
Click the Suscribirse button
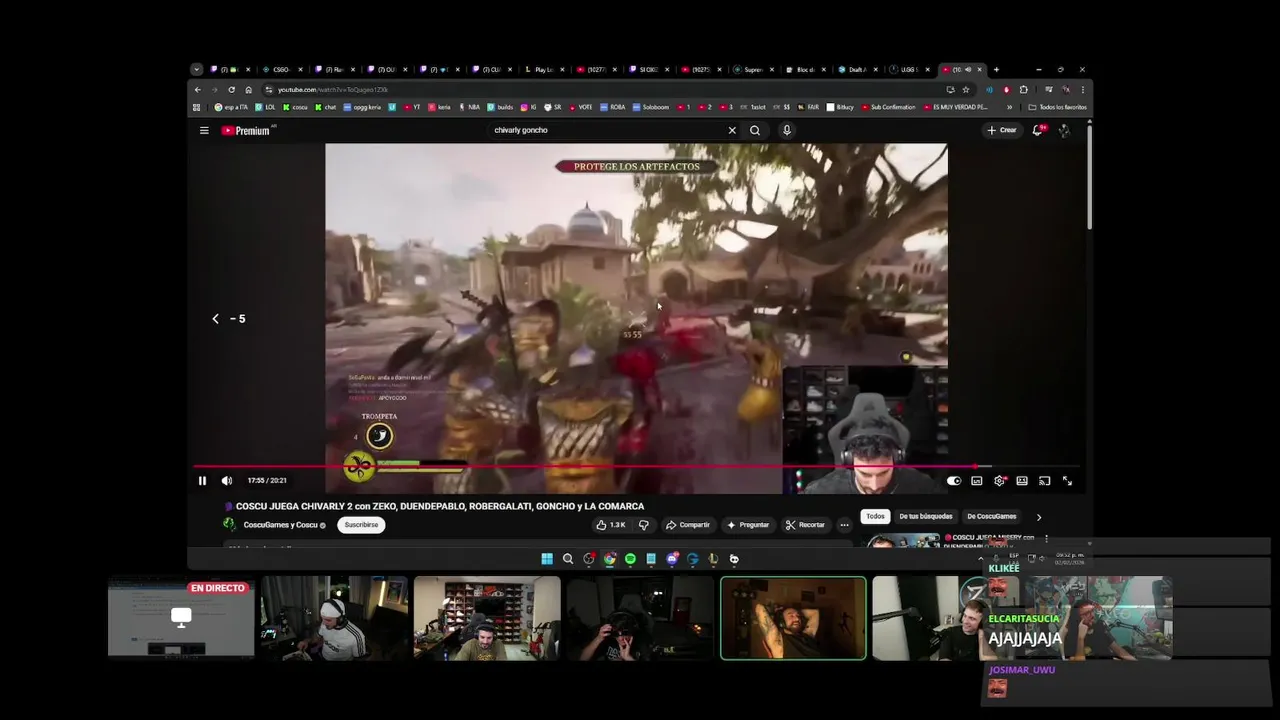361,525
